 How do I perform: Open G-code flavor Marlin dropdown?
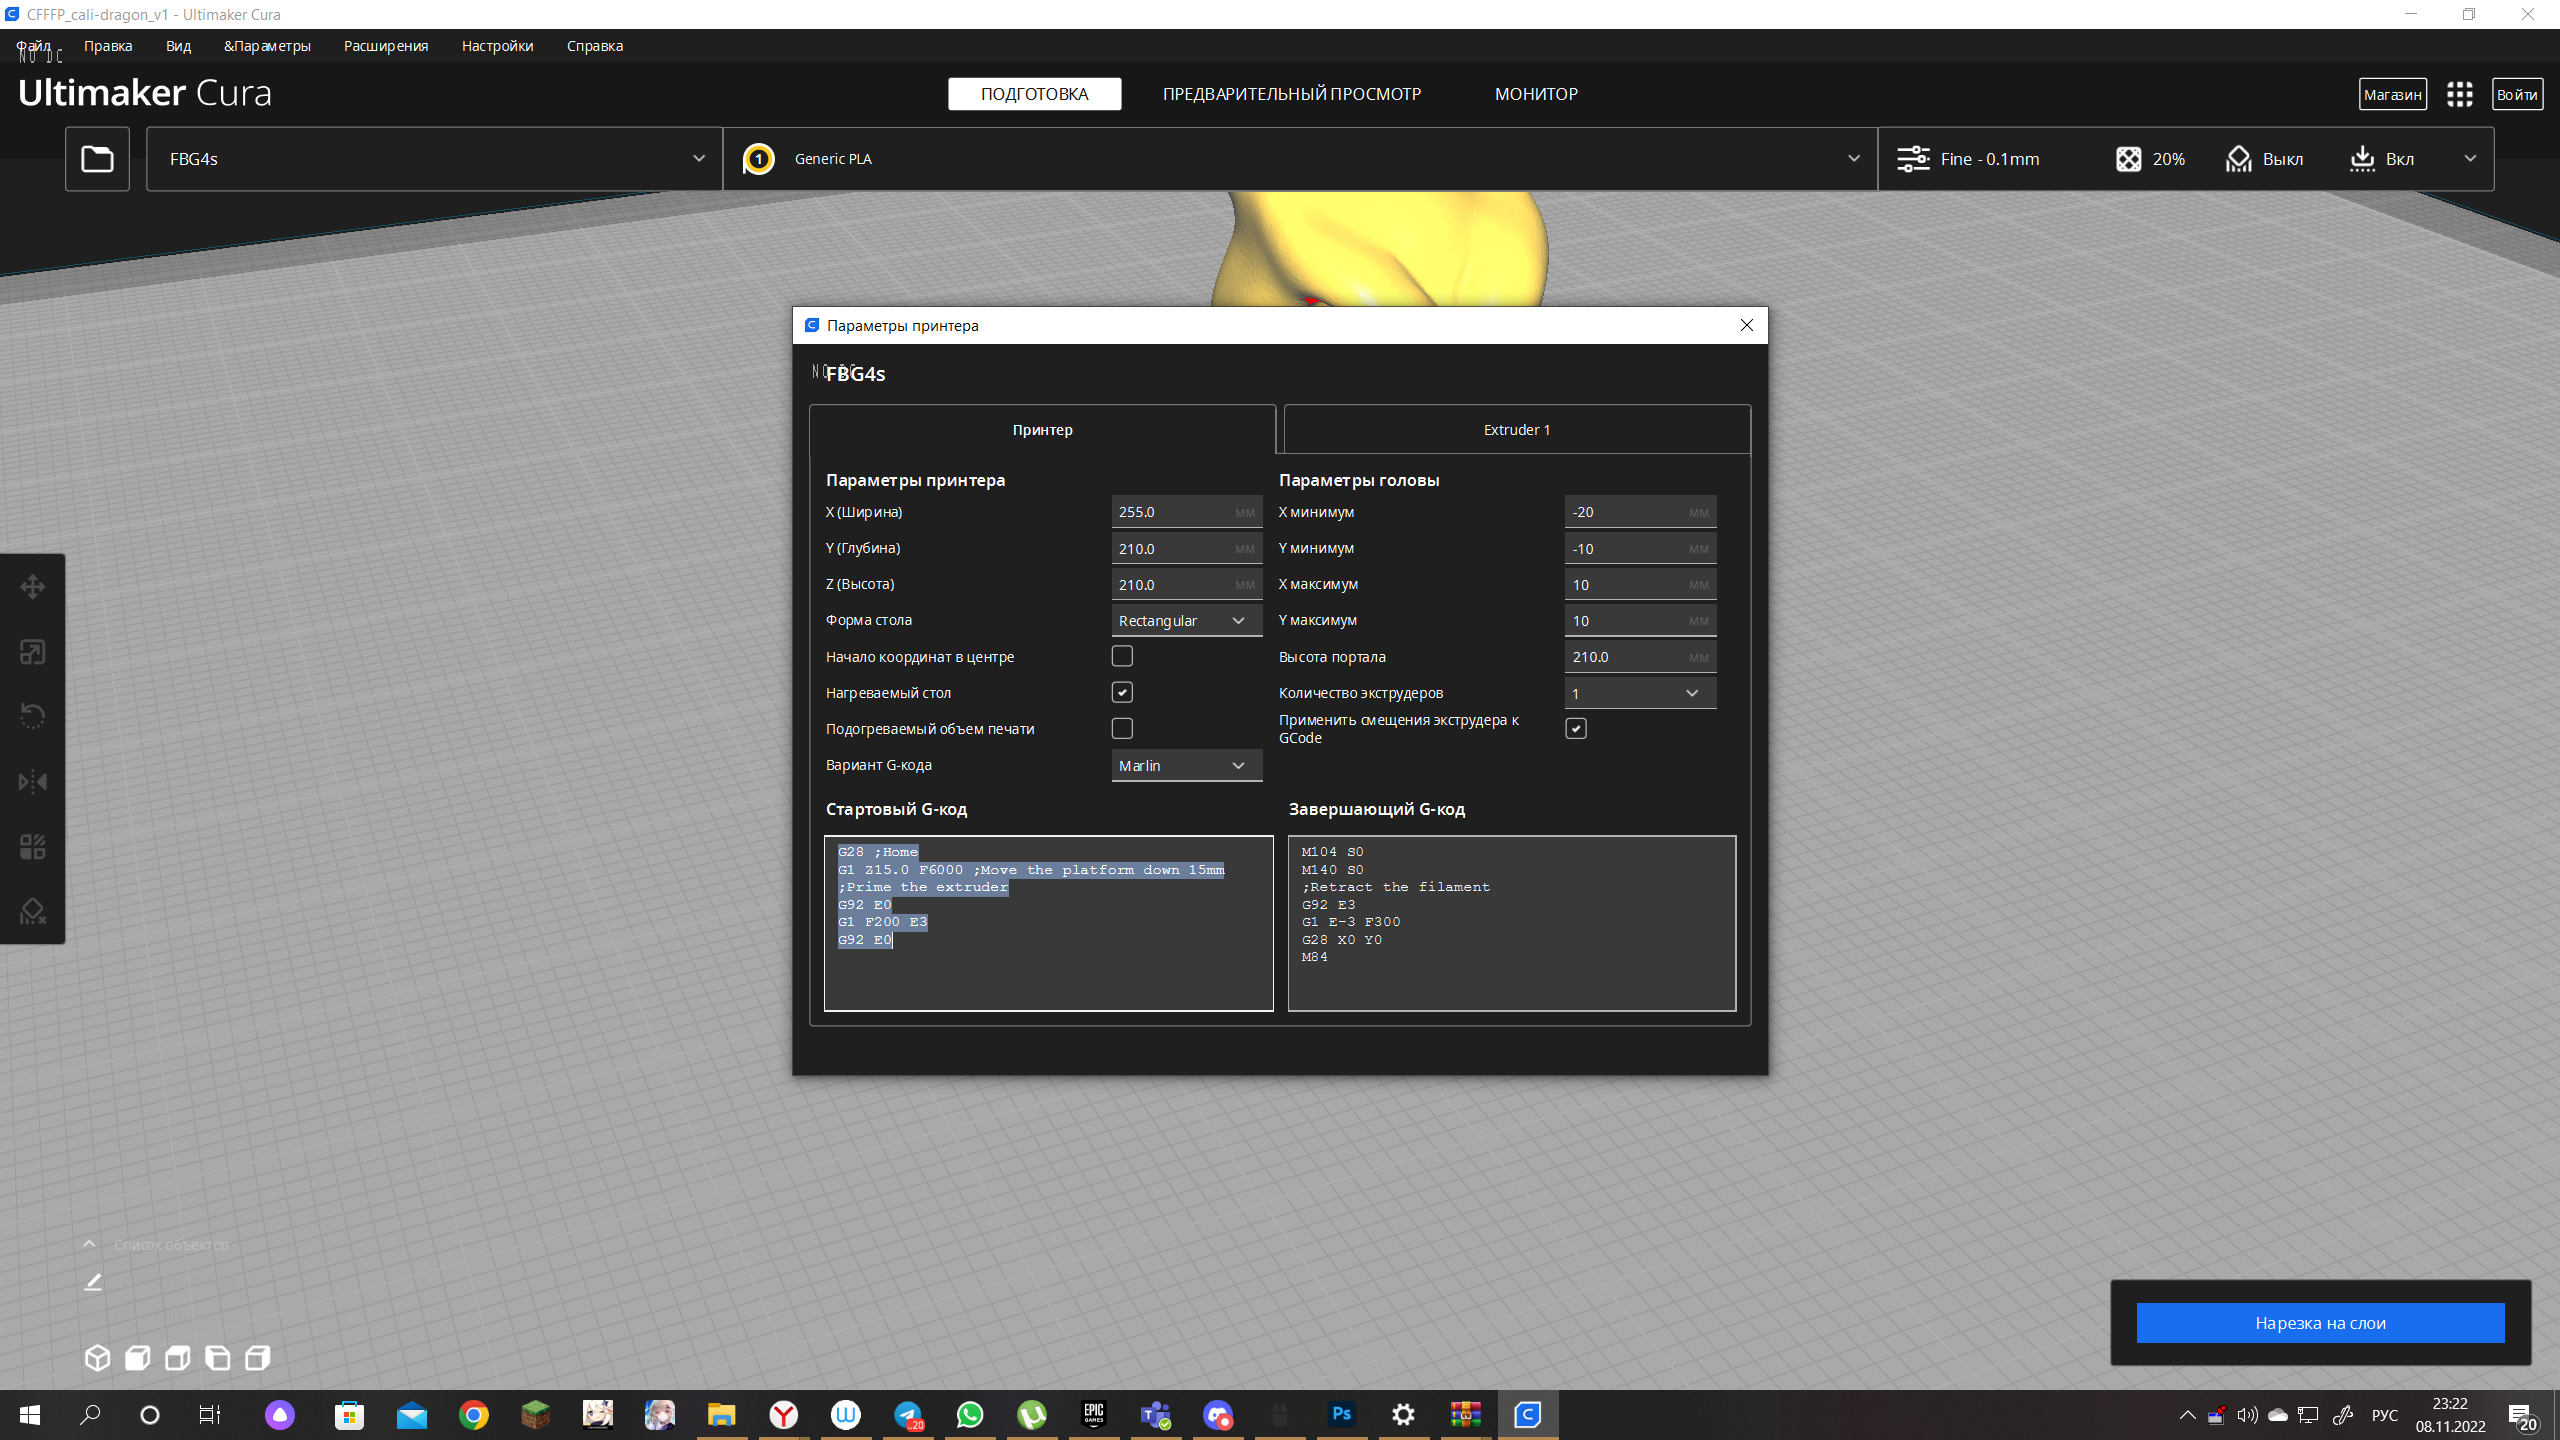(1186, 765)
